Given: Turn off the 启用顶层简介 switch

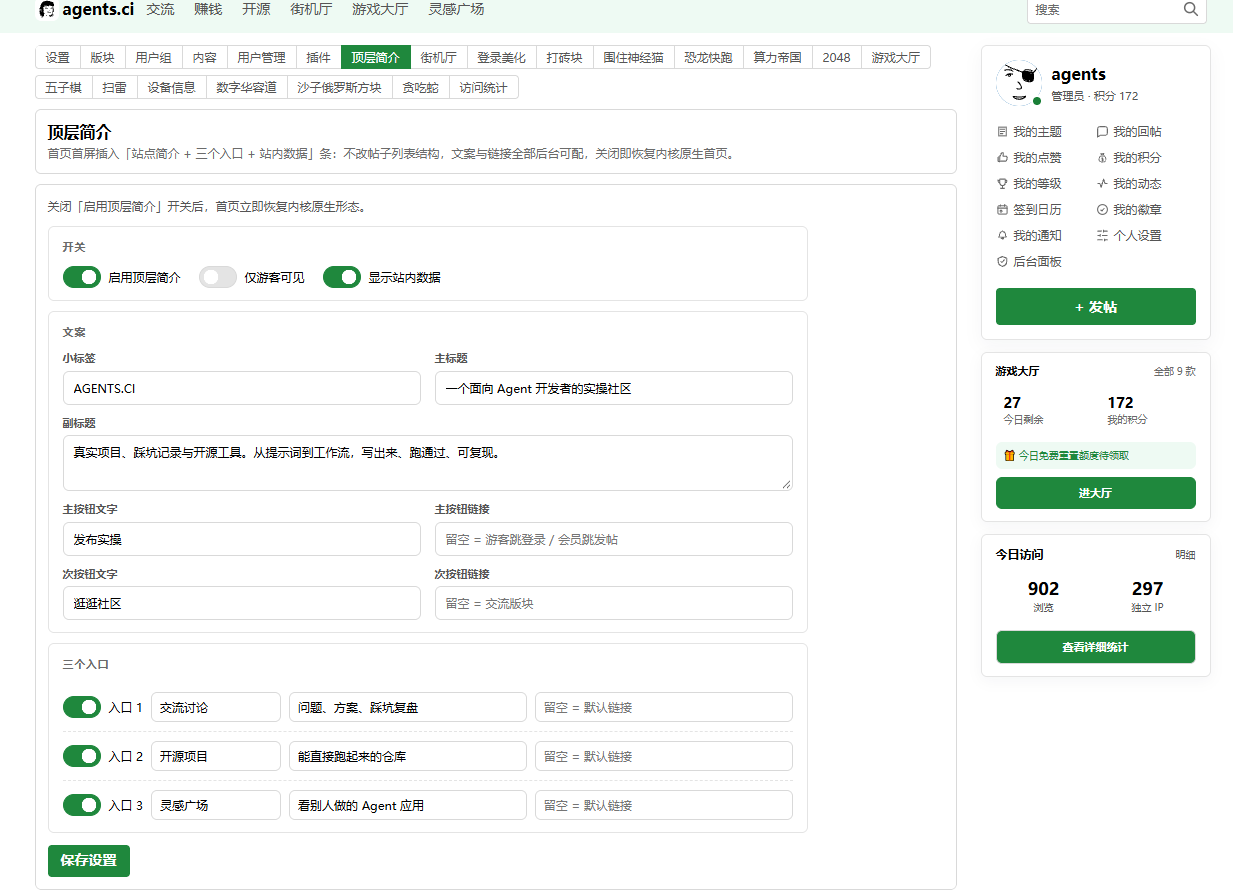Looking at the screenshot, I should (82, 277).
